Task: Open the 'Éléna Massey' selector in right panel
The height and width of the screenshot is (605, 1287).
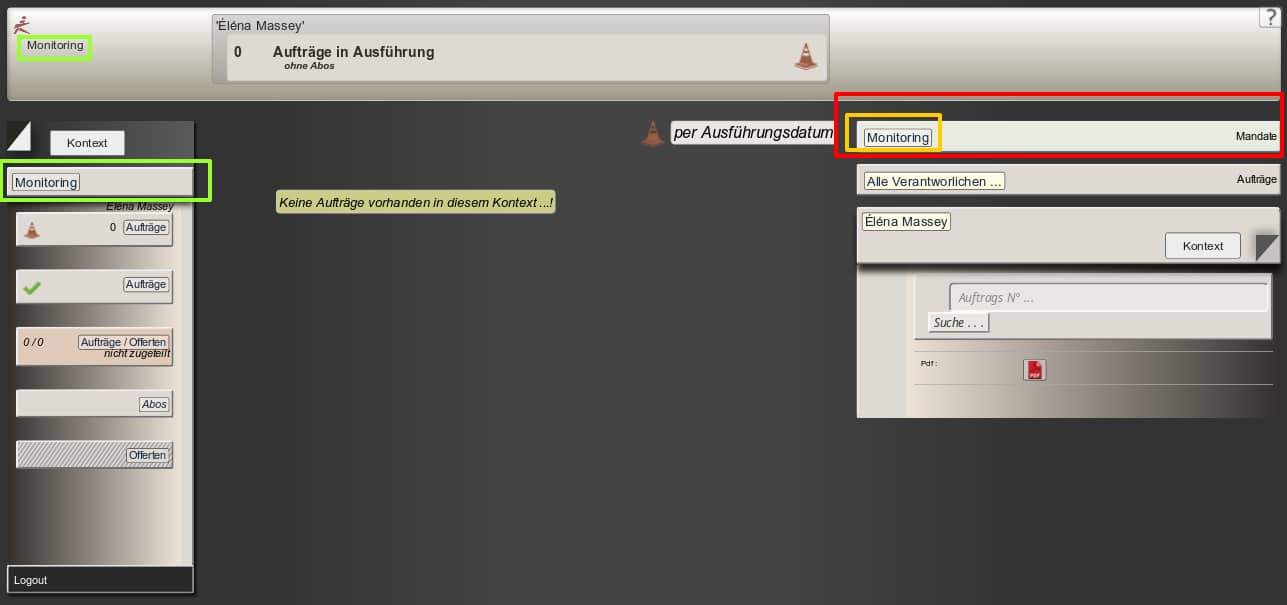Action: (x=906, y=222)
